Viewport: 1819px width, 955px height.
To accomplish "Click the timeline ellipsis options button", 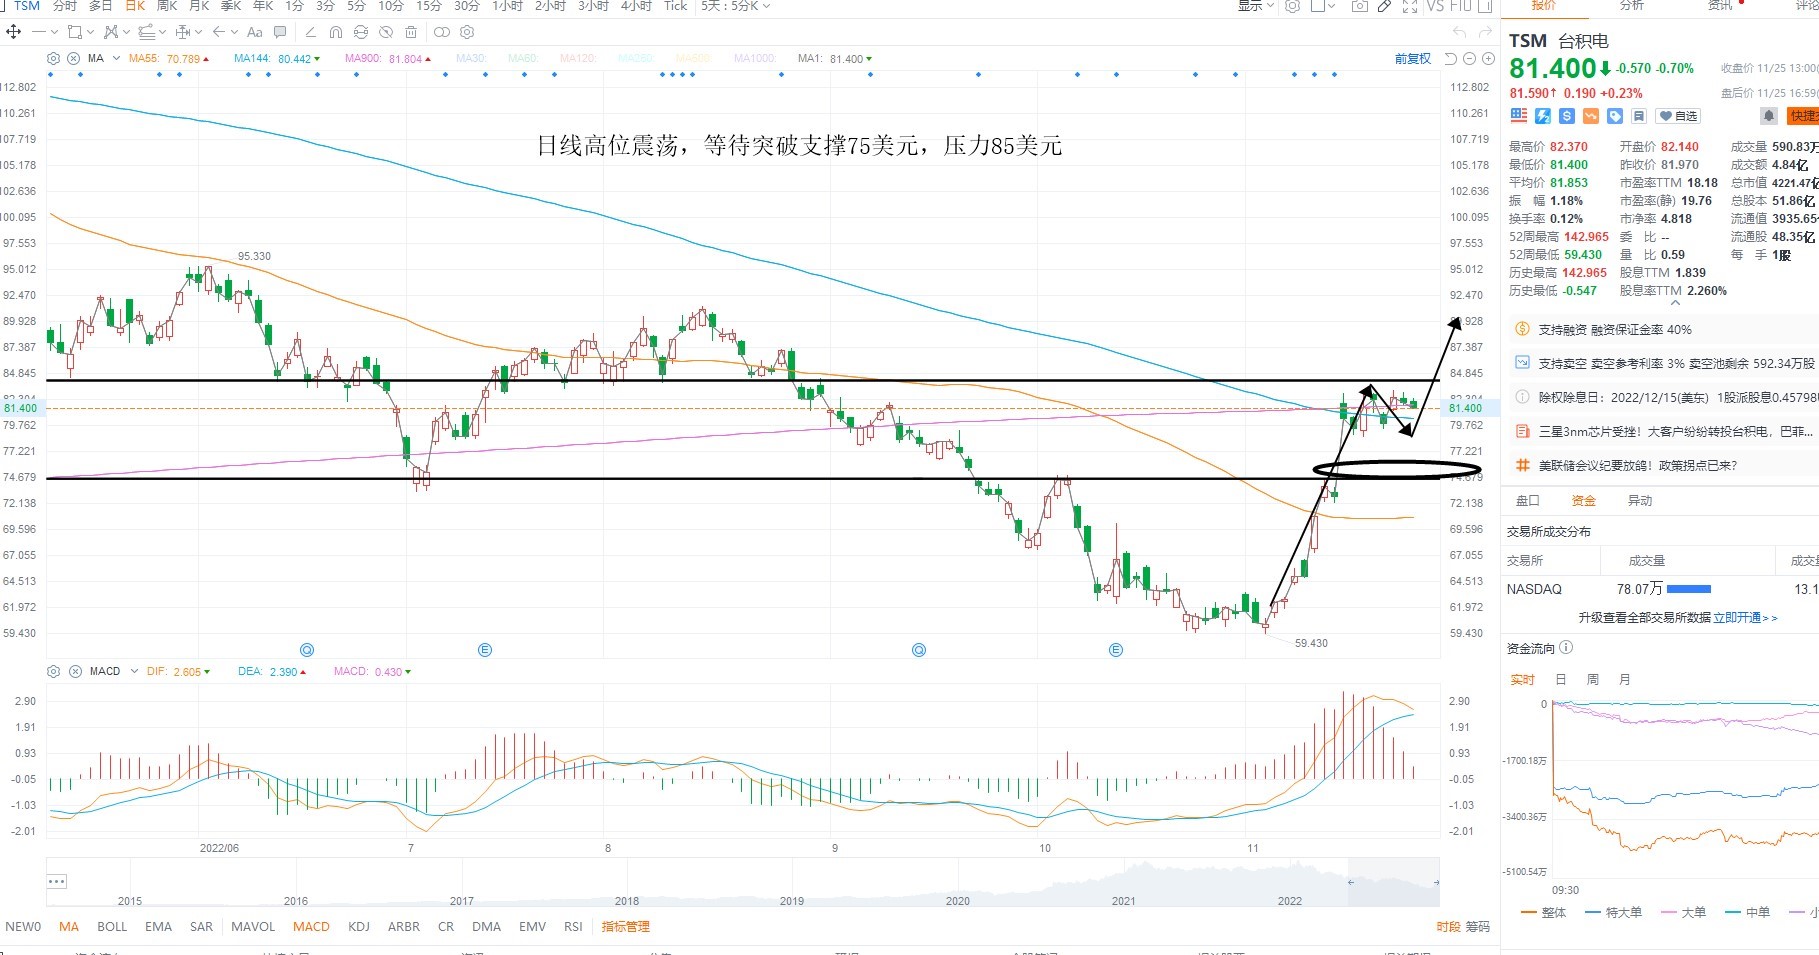I will tap(57, 882).
